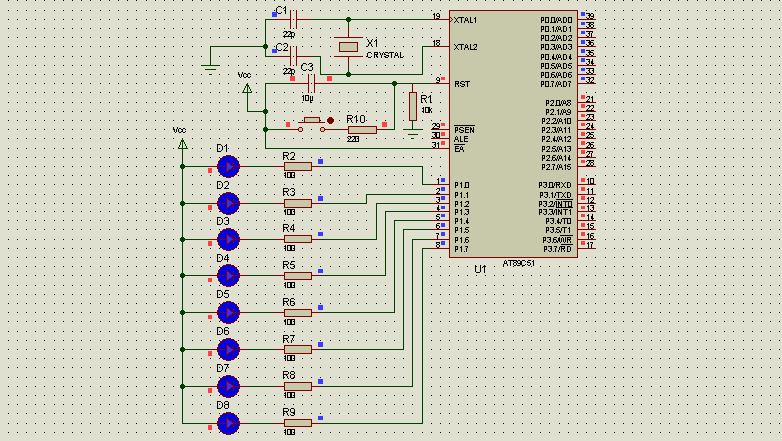Click resistor R2 body

point(298,167)
